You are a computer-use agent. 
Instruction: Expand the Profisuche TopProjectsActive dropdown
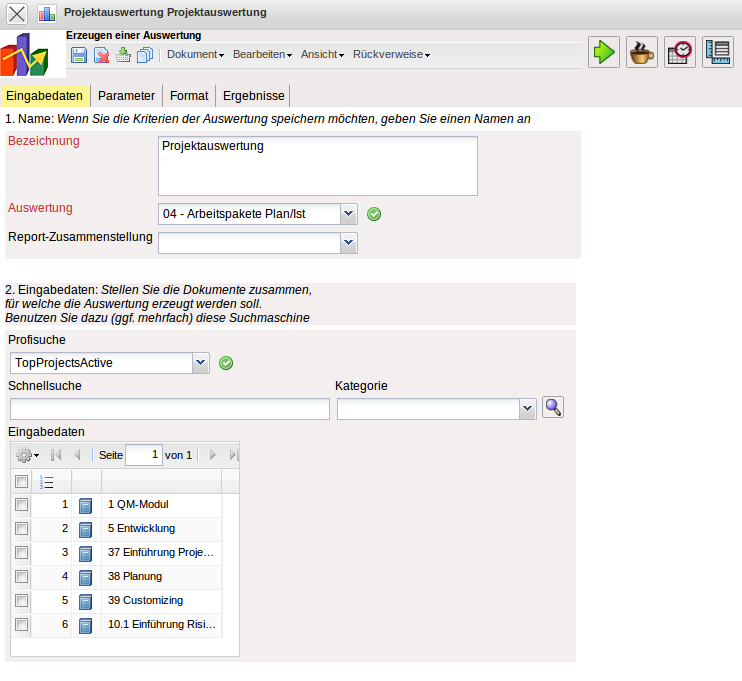(200, 362)
